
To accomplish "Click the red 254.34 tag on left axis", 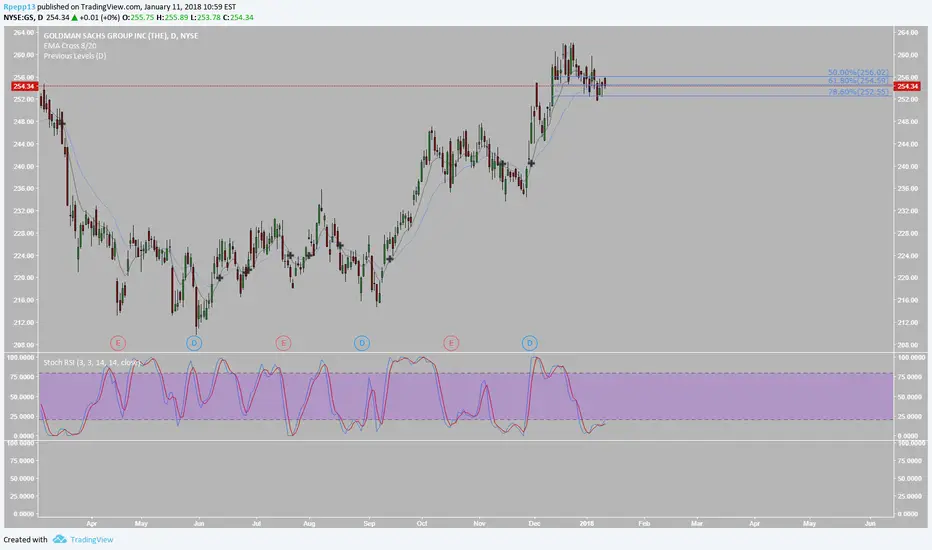I will tap(24, 87).
